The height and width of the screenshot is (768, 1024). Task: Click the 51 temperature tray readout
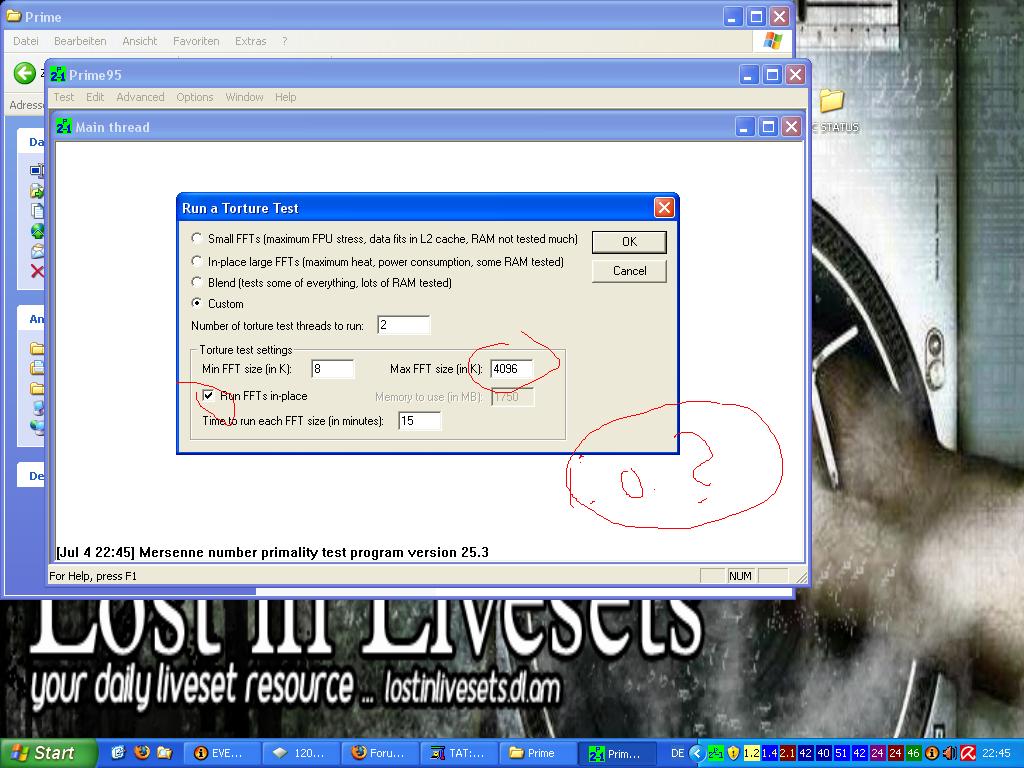(x=841, y=753)
